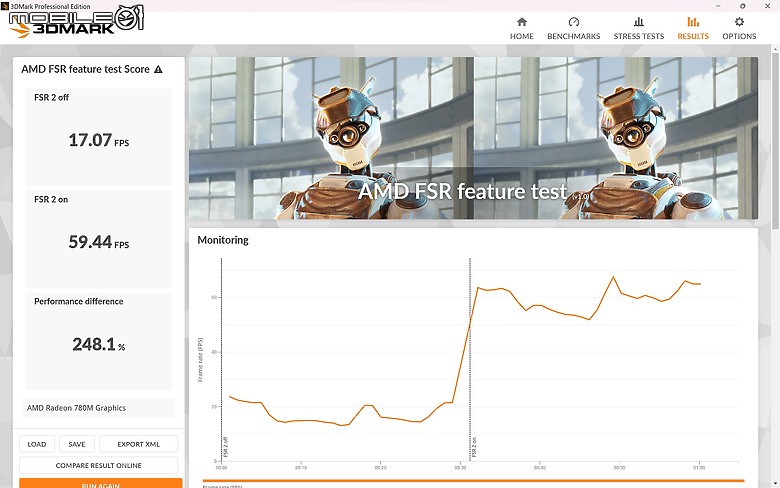Click the Monitoring heading
780x488 pixels.
coord(223,240)
